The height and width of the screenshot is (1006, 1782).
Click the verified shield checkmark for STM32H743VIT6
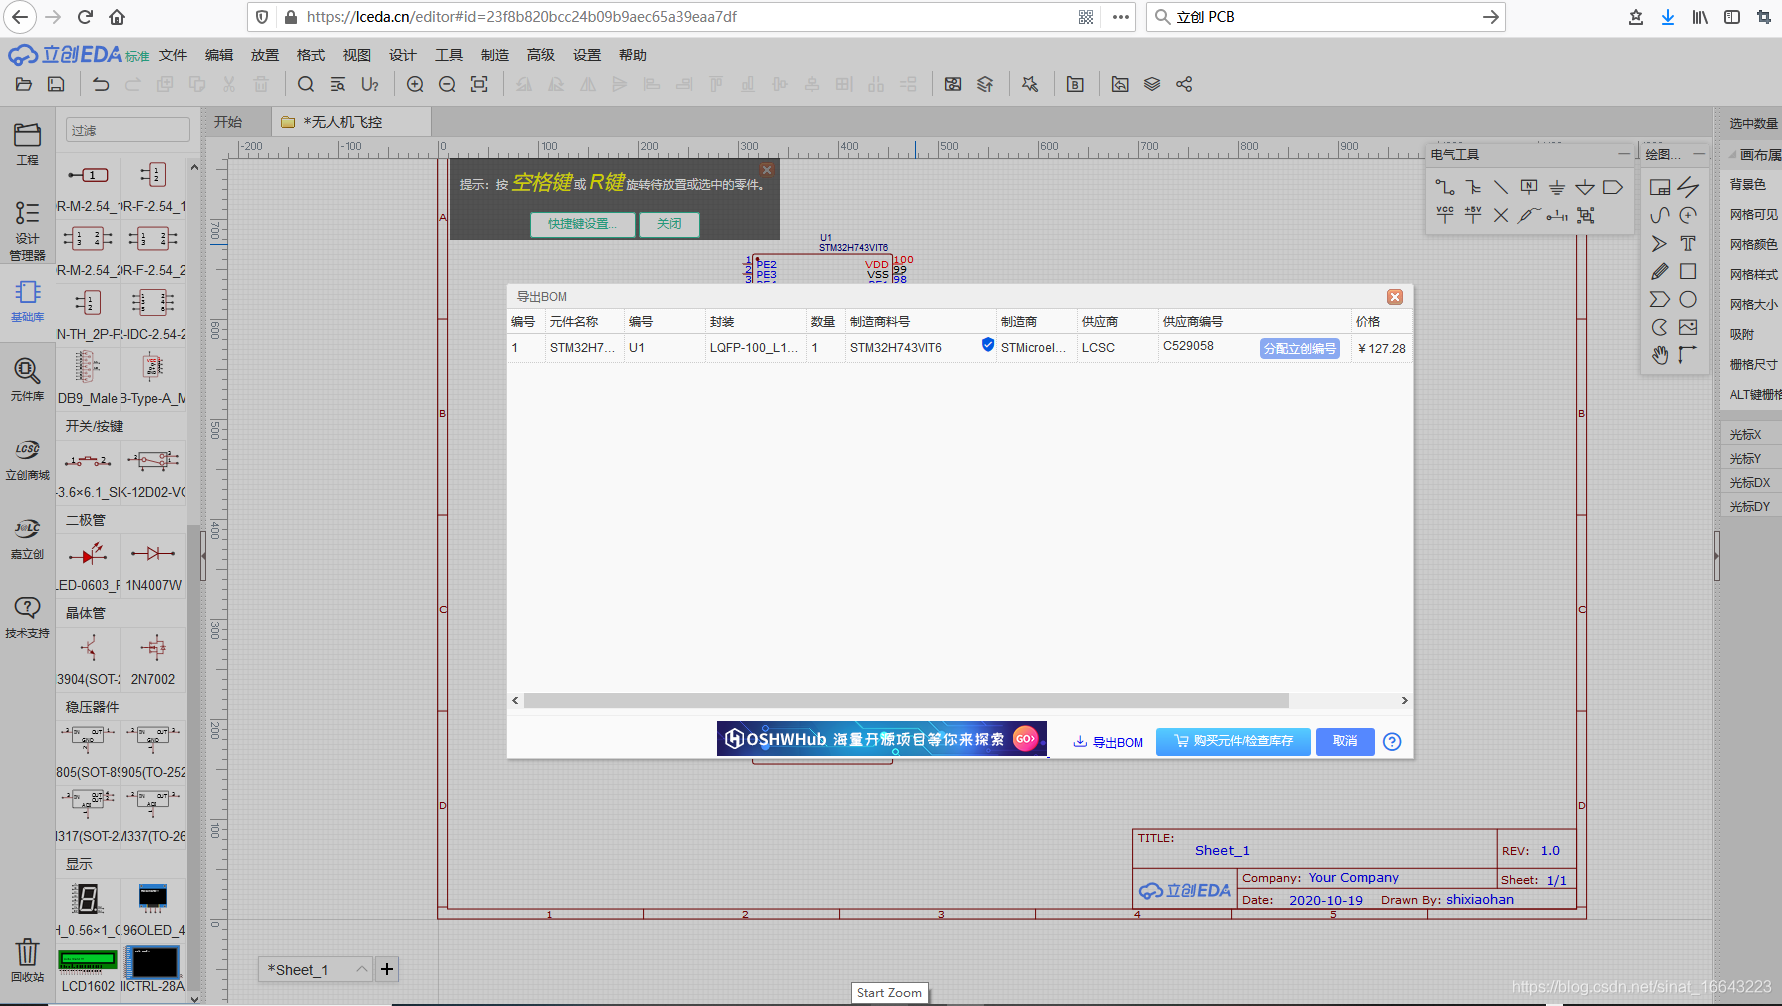click(988, 345)
